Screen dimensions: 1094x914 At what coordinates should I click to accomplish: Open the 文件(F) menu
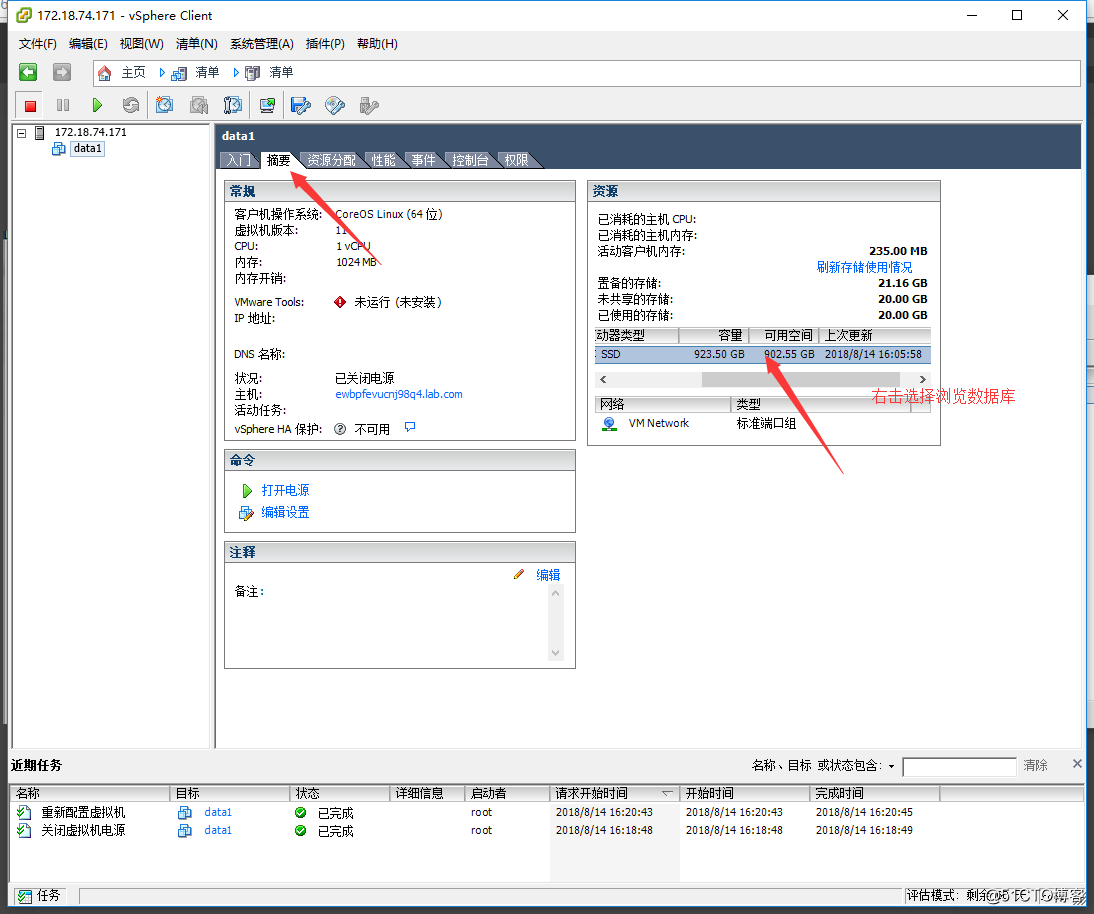(x=38, y=44)
